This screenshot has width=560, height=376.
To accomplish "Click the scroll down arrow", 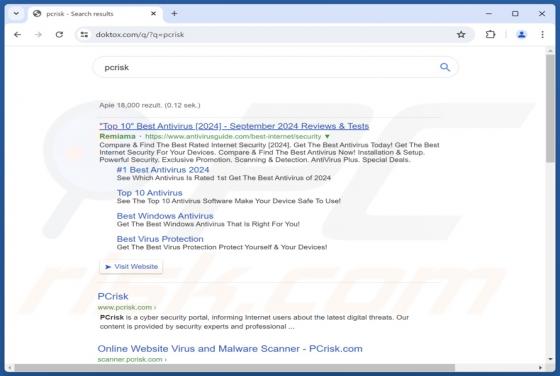I will coord(550,359).
